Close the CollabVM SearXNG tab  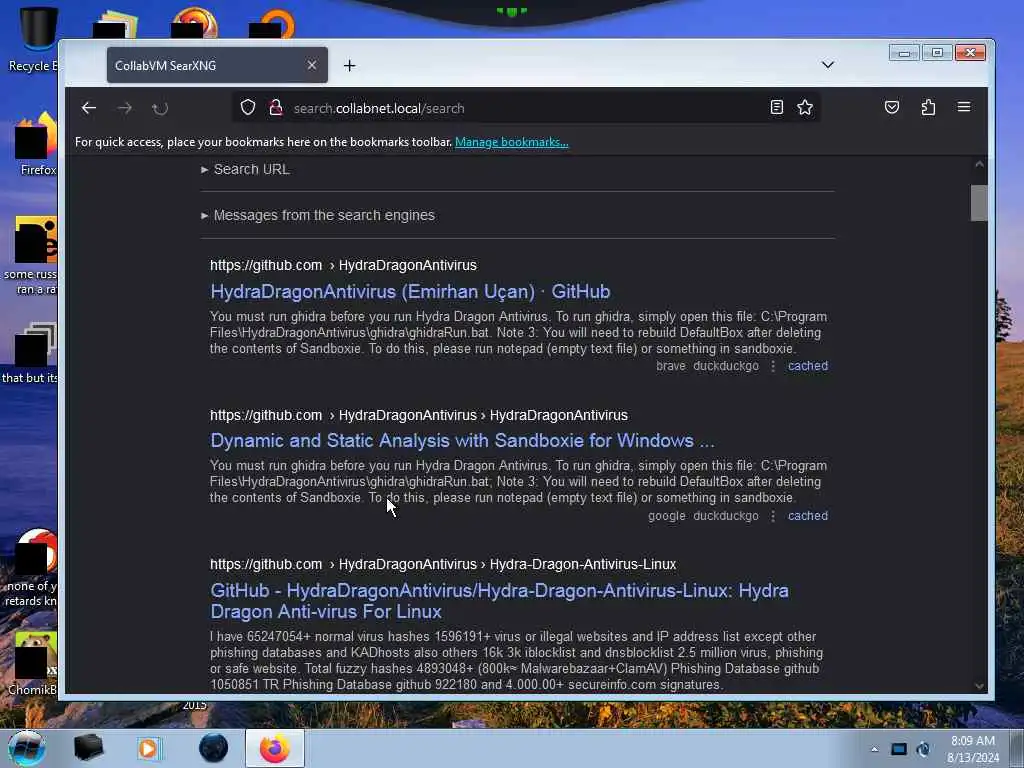[x=312, y=65]
